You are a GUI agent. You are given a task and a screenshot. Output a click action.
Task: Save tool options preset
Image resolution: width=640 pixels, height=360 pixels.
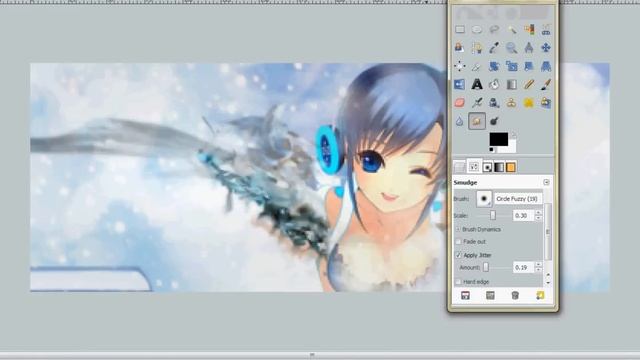tap(465, 296)
